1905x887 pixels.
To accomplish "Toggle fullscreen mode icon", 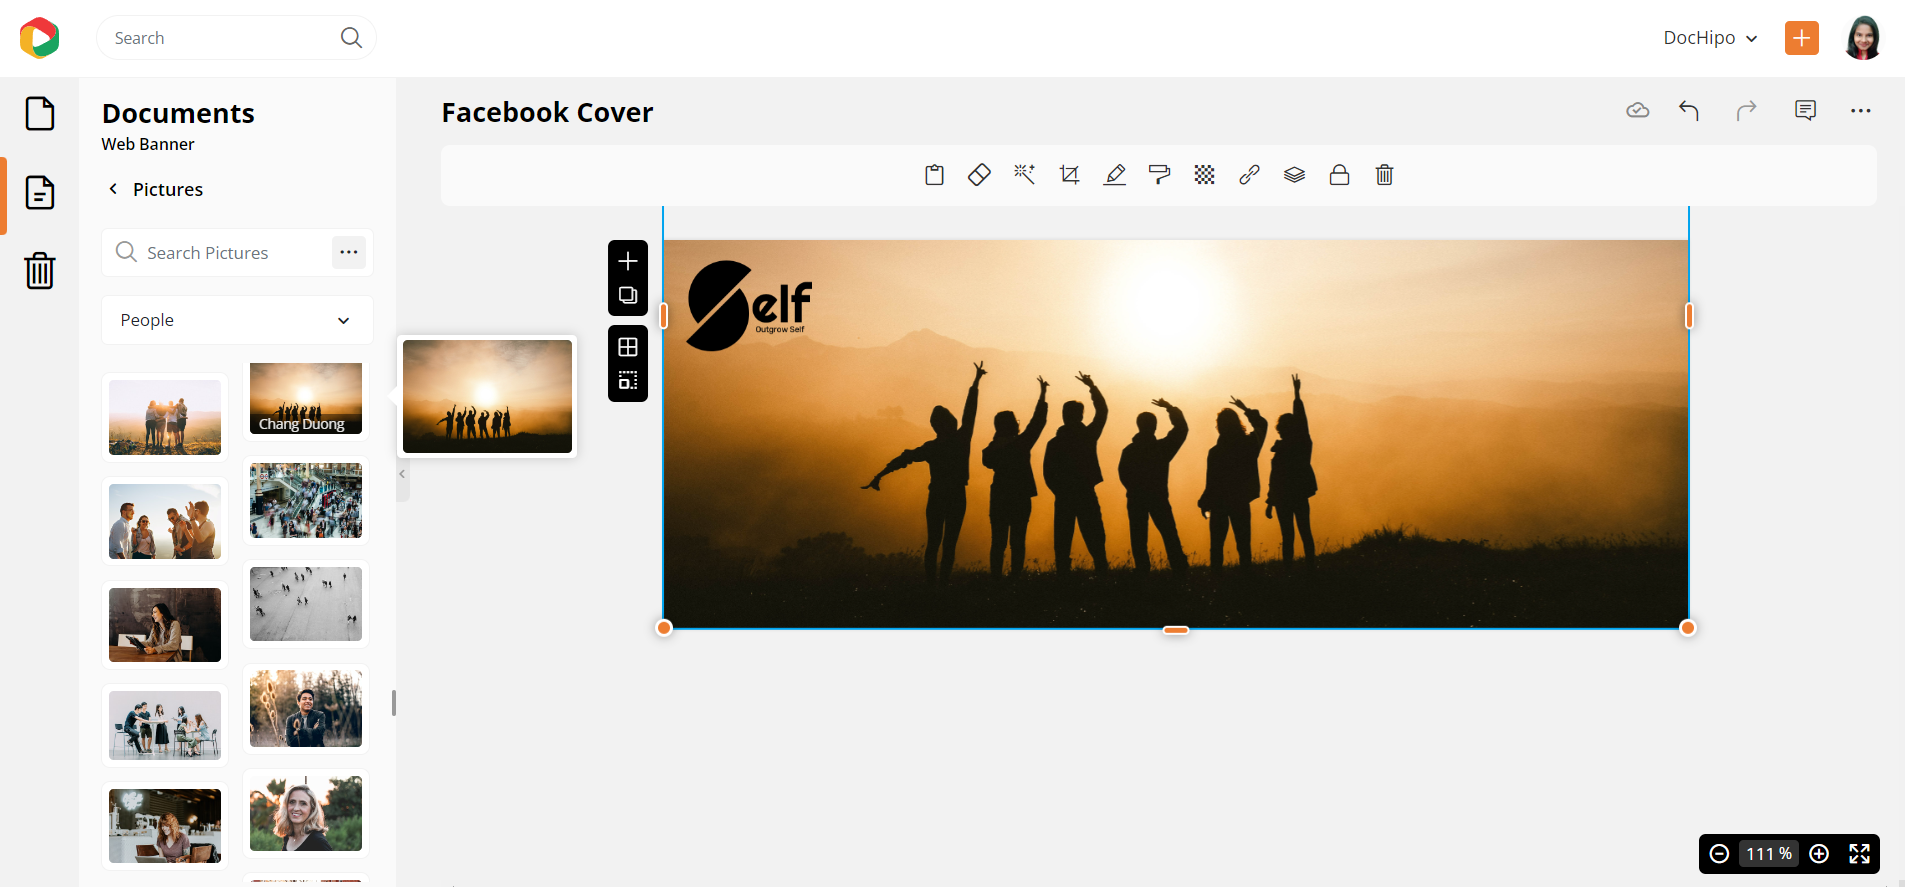I will [1859, 853].
